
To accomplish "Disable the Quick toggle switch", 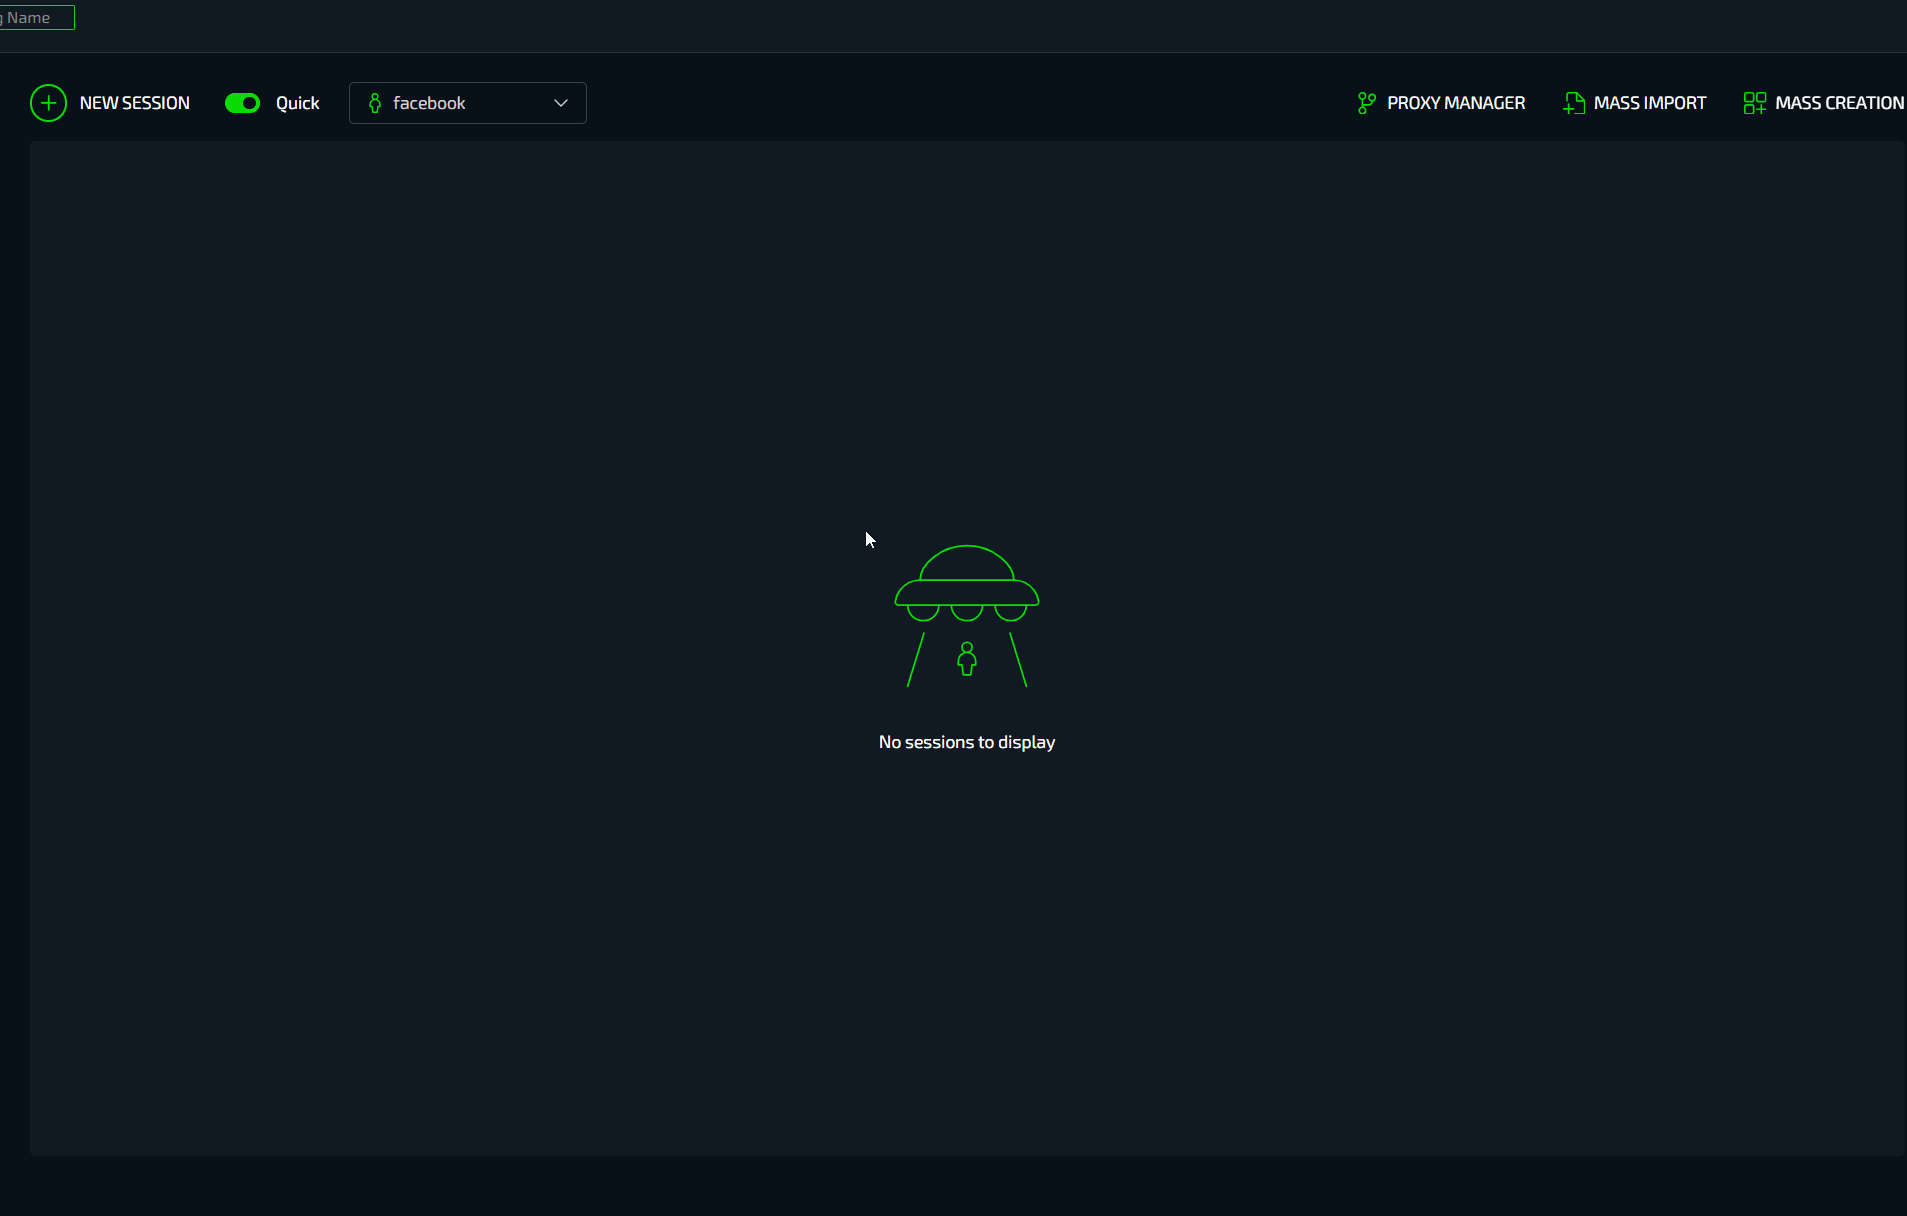I will (x=242, y=103).
